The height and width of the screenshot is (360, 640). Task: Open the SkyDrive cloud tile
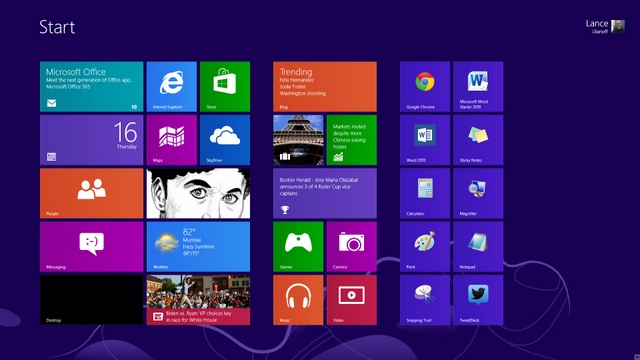point(225,140)
